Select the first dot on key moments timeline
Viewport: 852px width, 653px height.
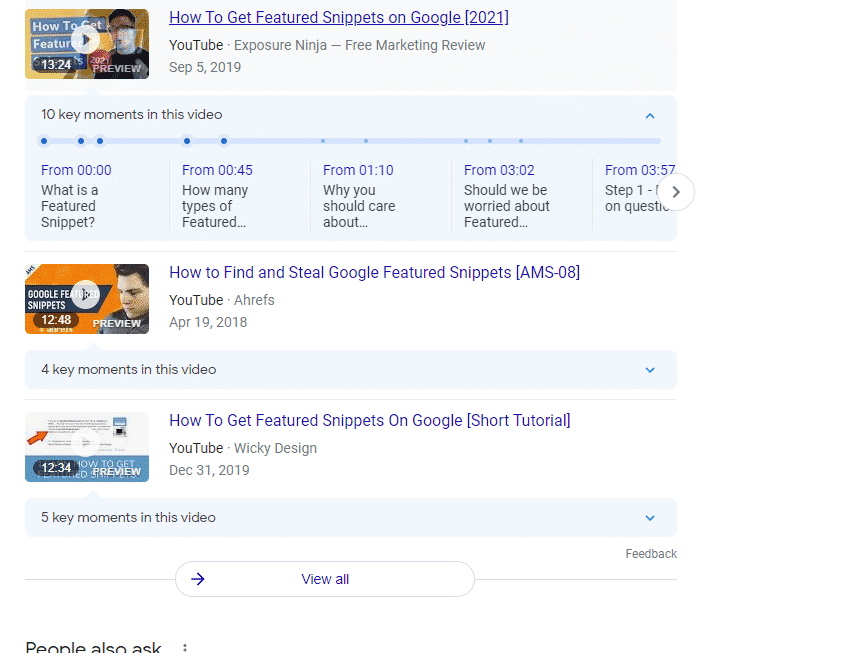(44, 141)
